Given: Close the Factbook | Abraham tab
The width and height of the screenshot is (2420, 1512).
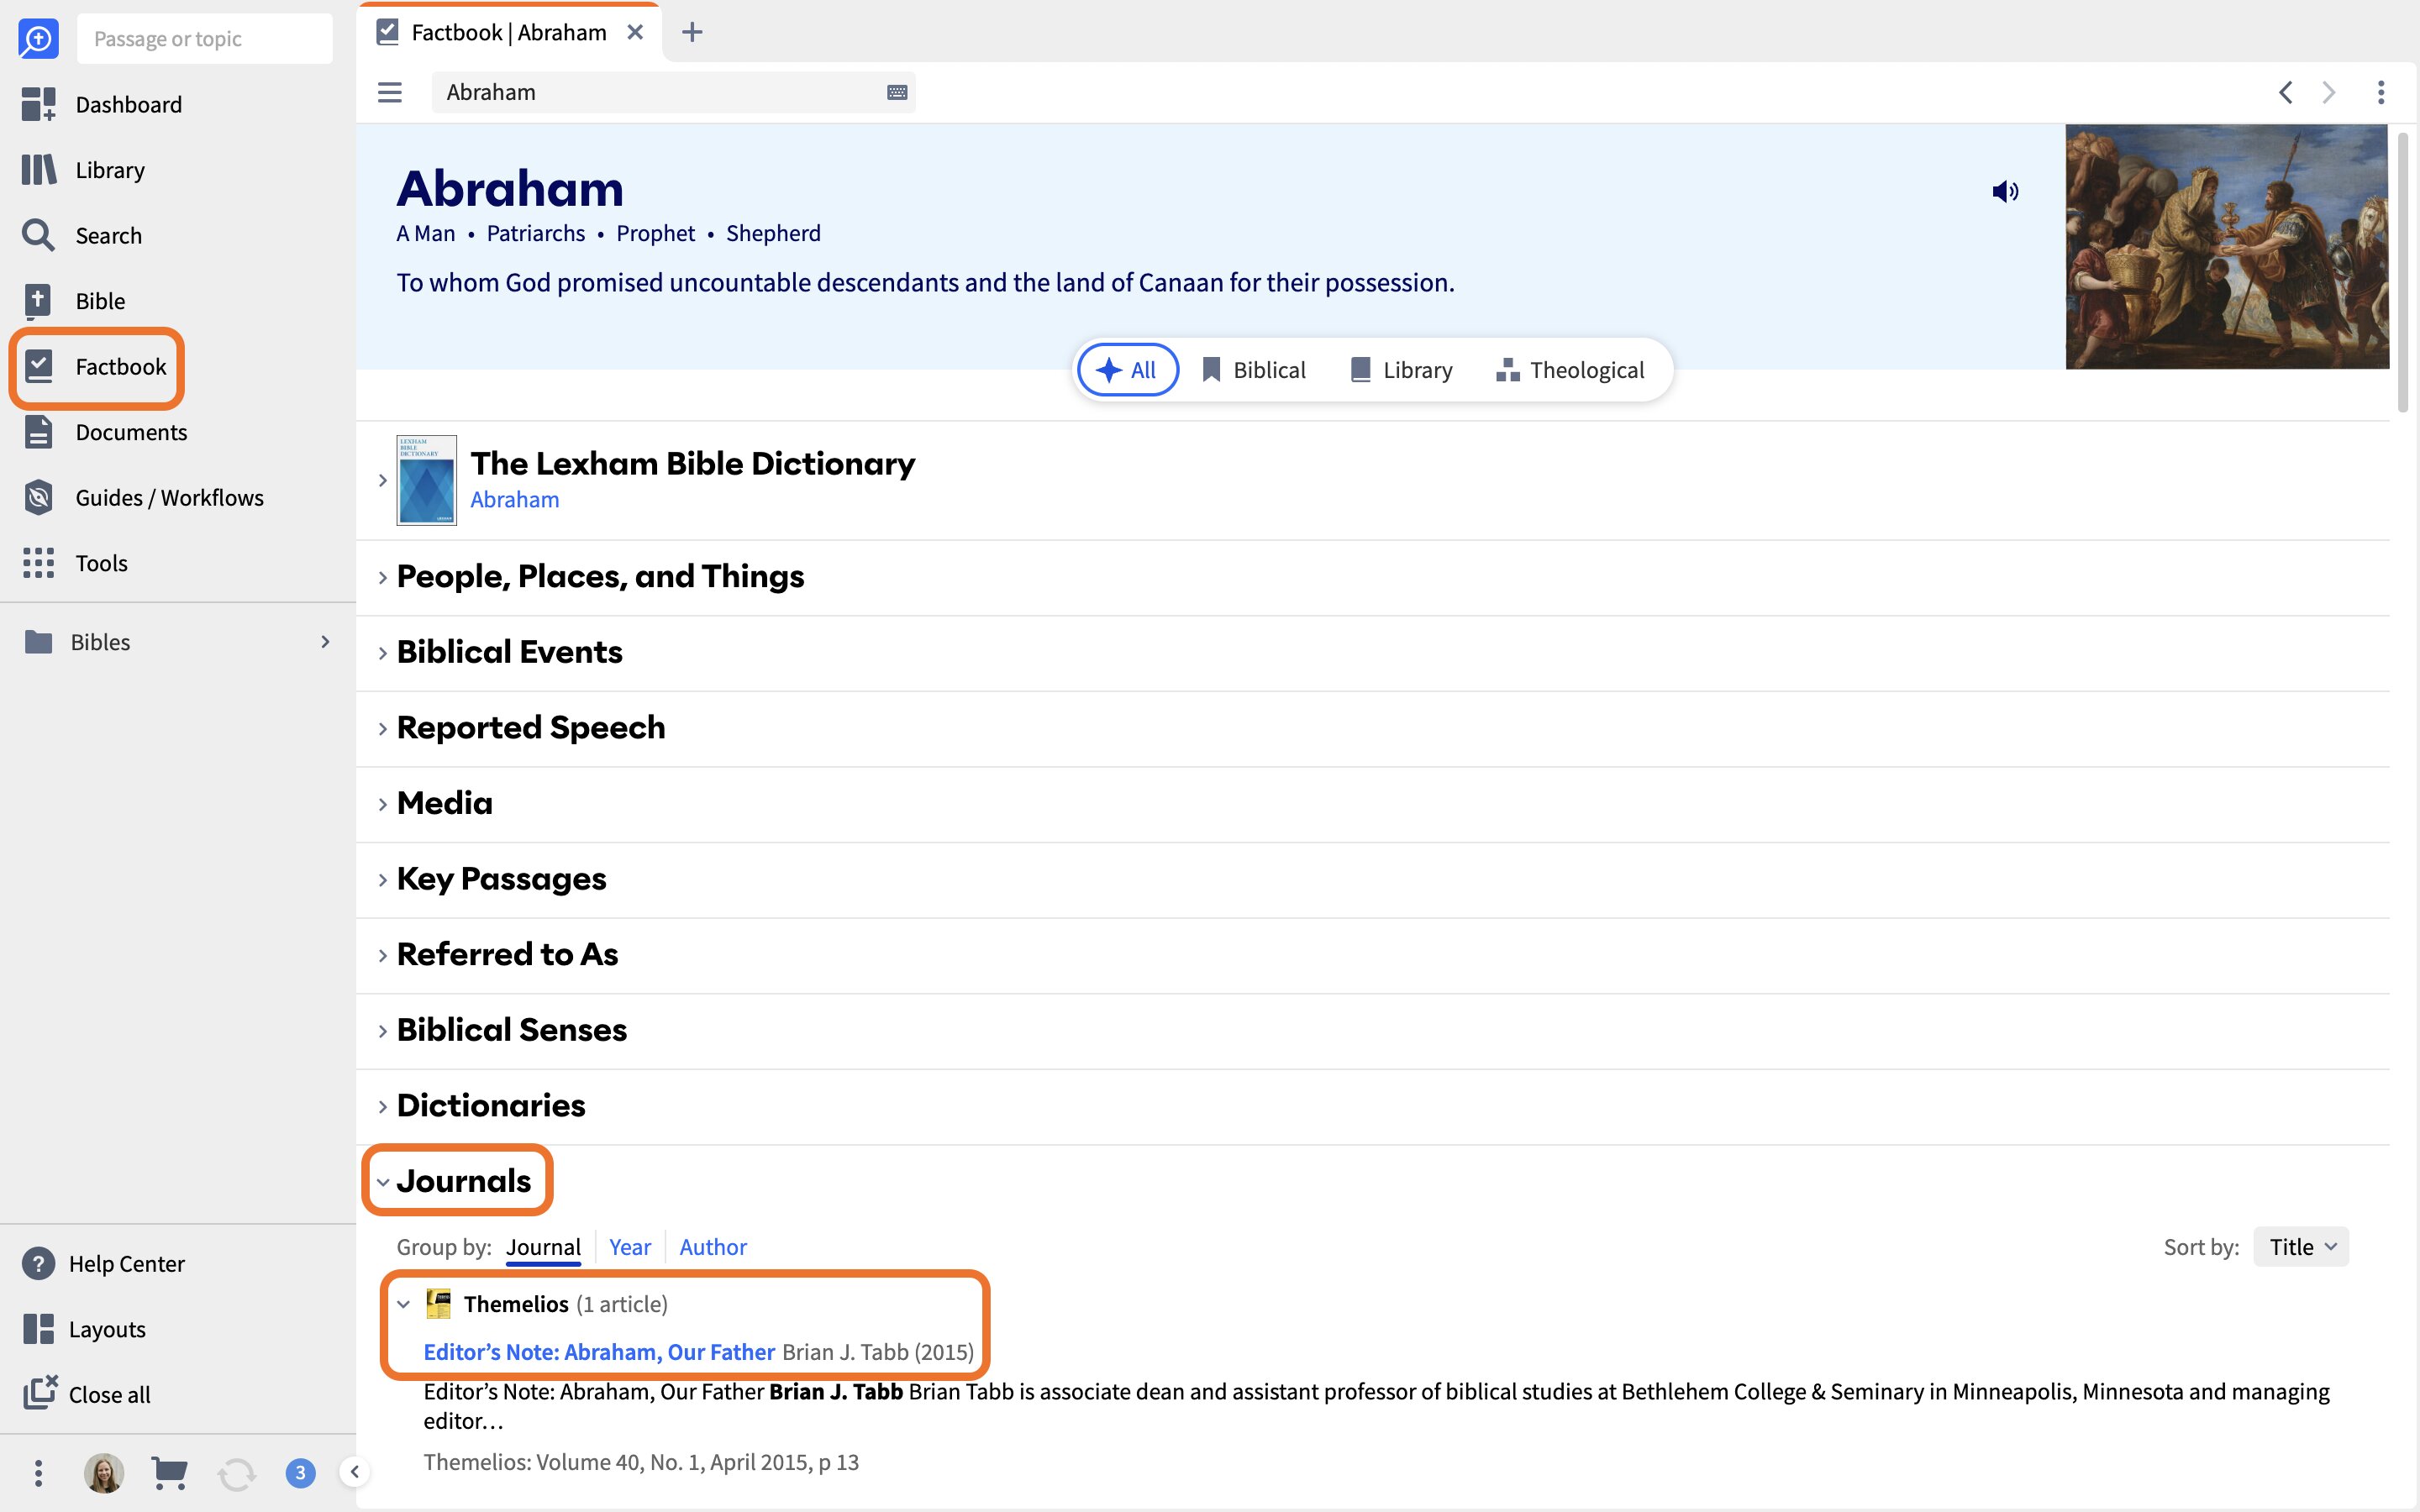Looking at the screenshot, I should (635, 33).
